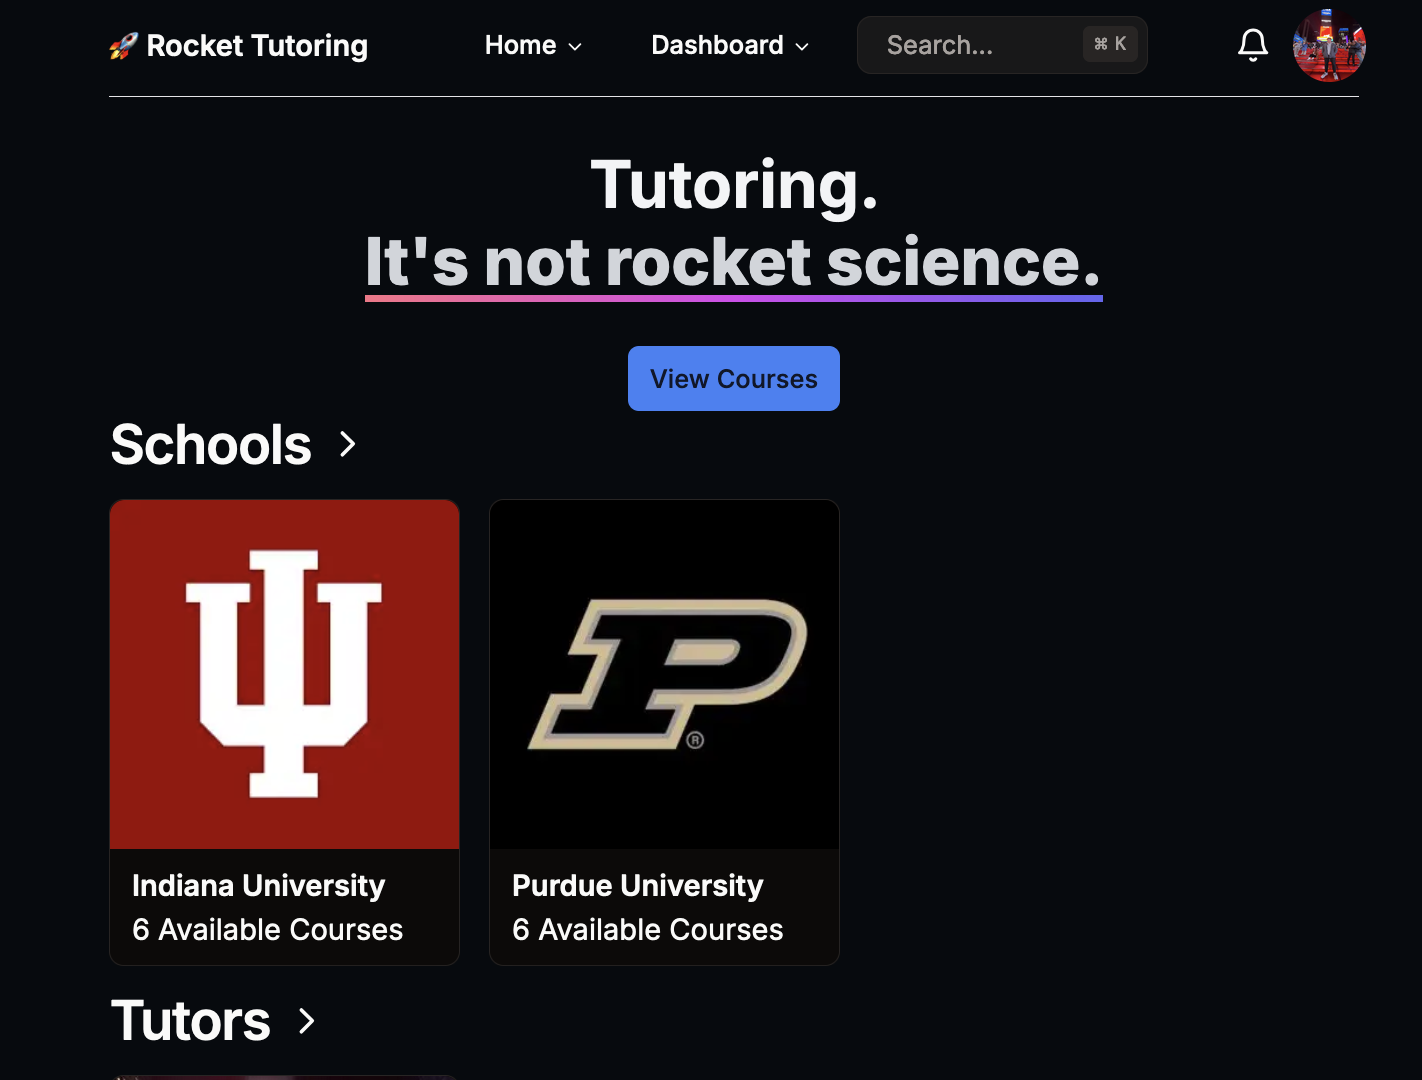Click the chevron next to Tutors
The width and height of the screenshot is (1422, 1080).
tap(306, 1021)
